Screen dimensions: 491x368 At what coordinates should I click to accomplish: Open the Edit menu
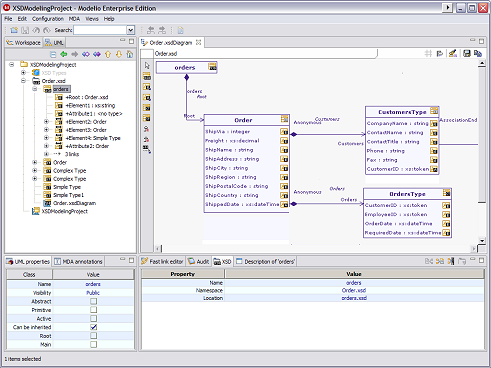[x=22, y=19]
